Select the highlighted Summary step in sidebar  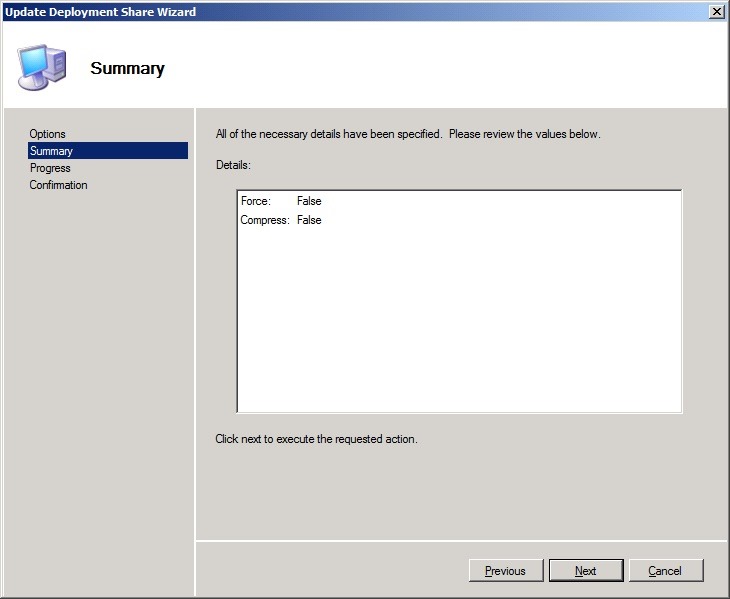[x=51, y=151]
